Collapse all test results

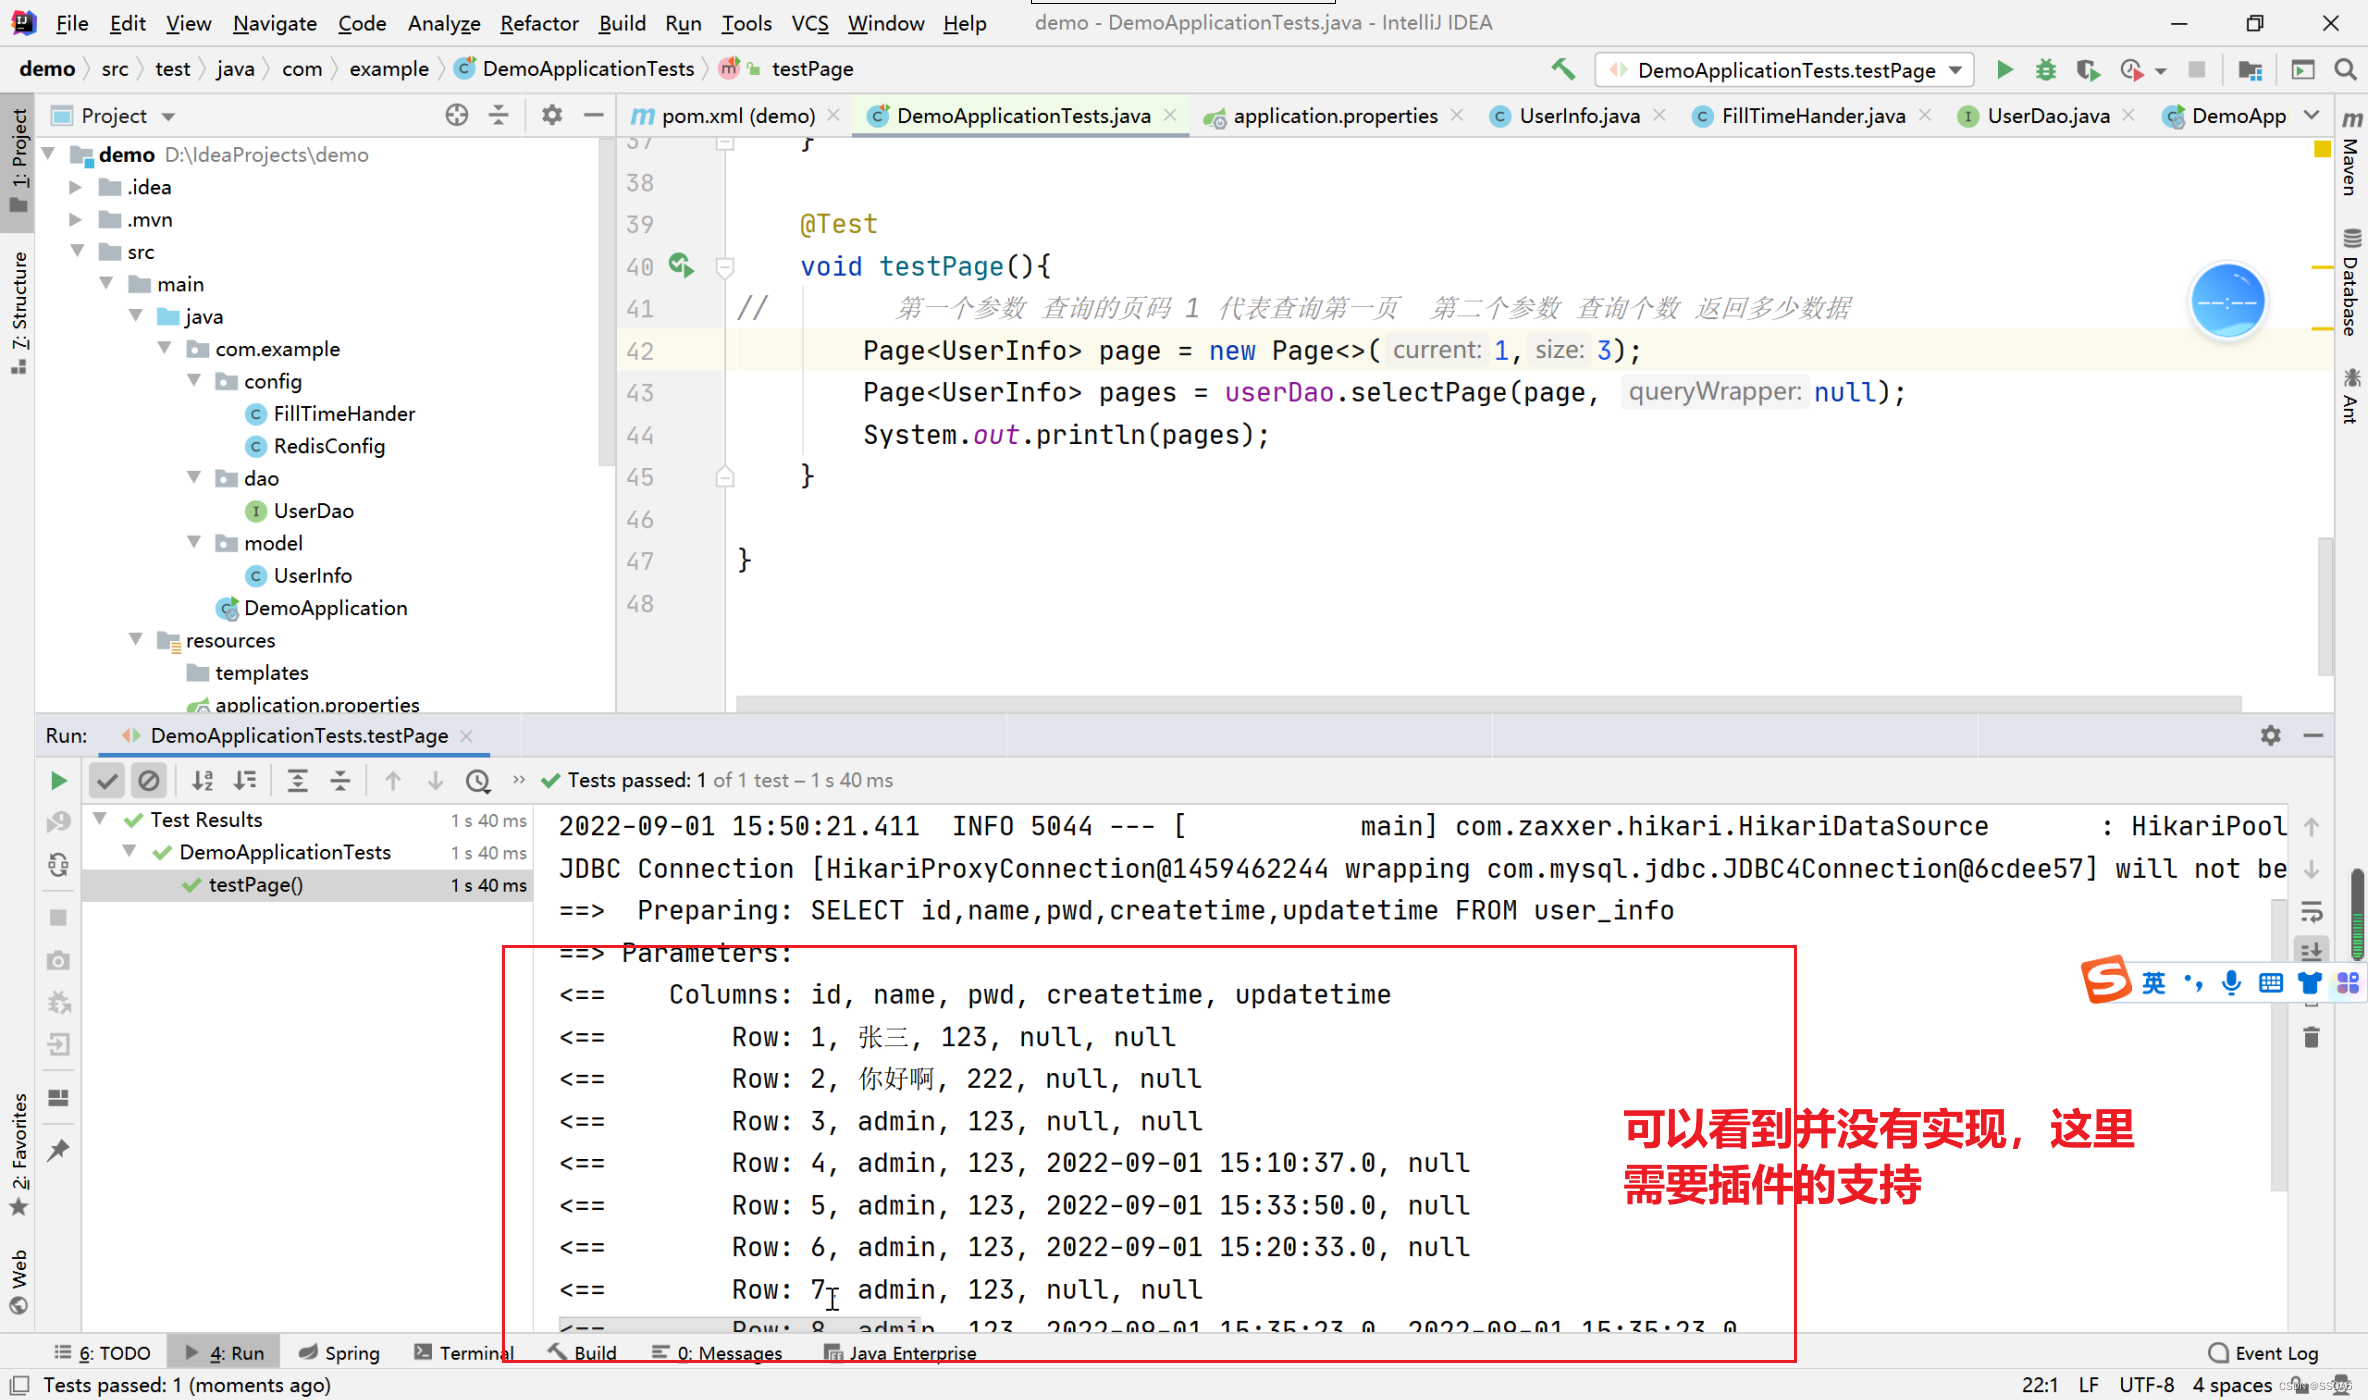click(x=340, y=780)
